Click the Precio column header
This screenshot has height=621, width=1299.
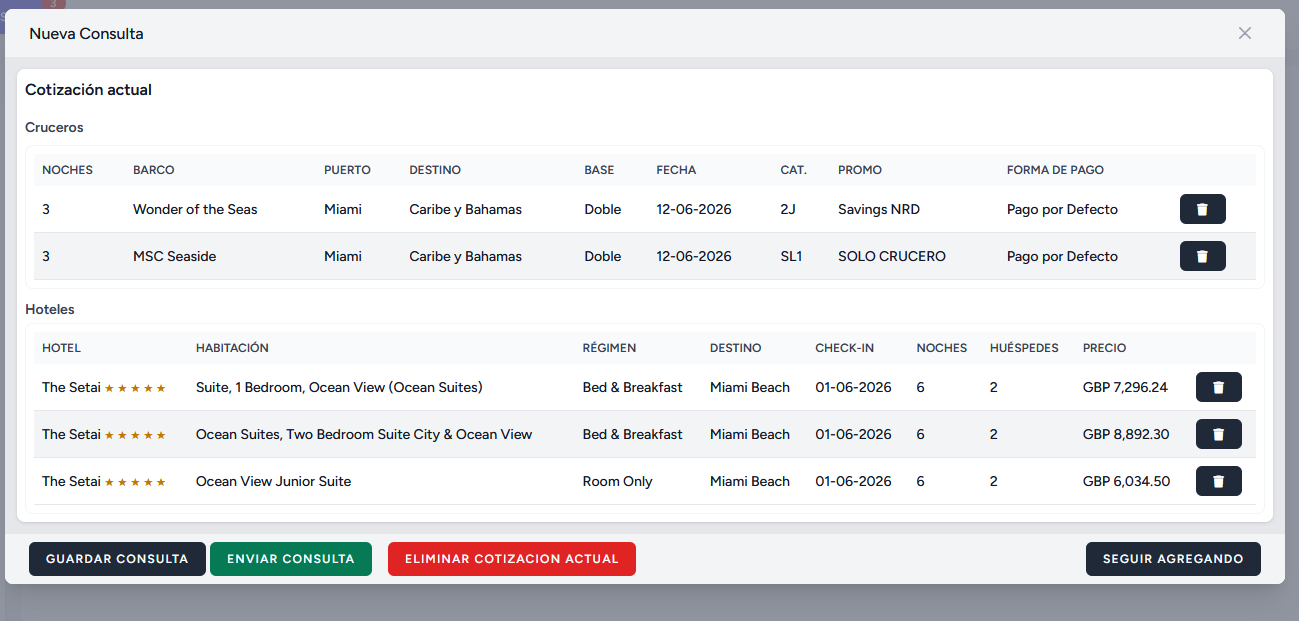coord(1104,348)
